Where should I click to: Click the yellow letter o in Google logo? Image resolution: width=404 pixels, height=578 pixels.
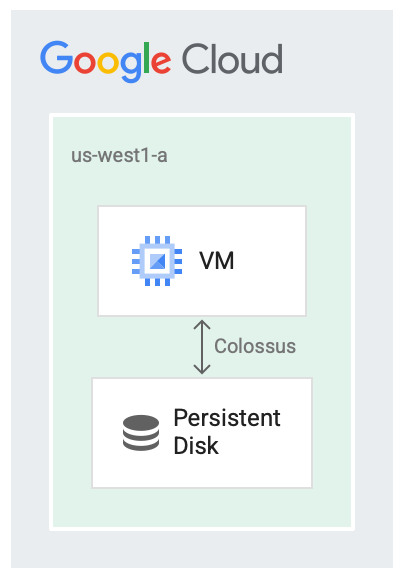coord(108,62)
